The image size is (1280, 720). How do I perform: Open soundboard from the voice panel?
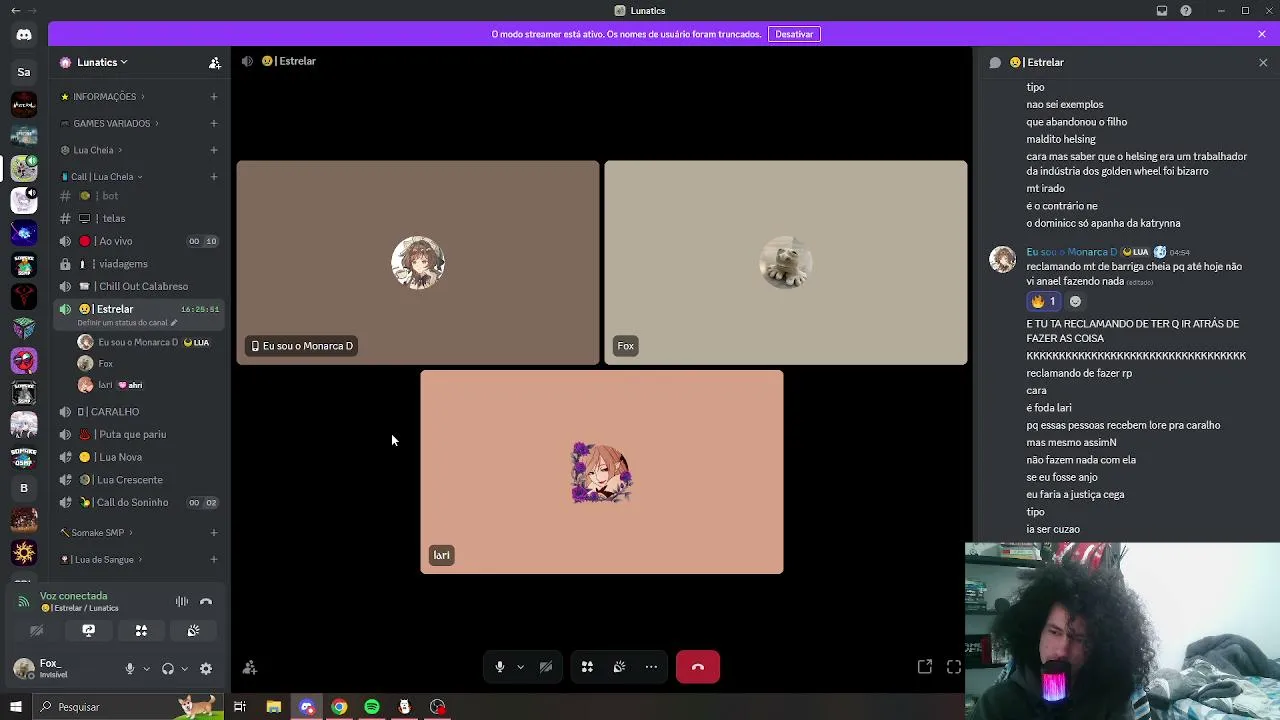(193, 630)
